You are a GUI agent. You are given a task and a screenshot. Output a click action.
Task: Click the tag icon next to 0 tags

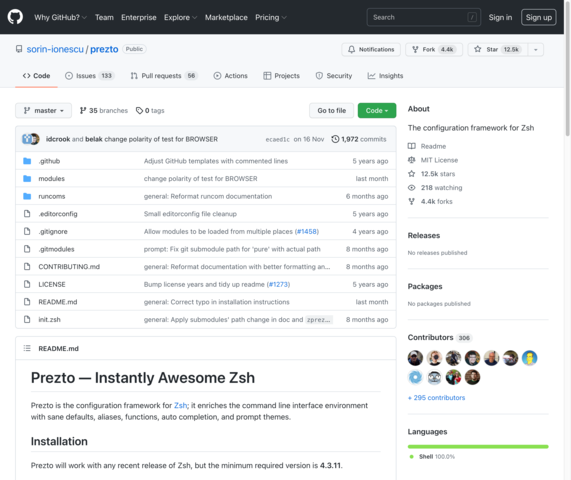coord(139,110)
